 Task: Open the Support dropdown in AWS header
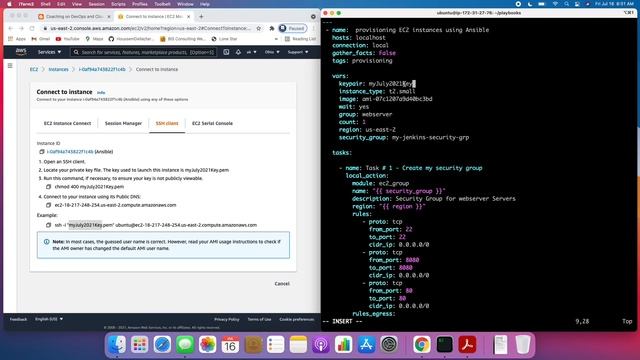(x=298, y=52)
